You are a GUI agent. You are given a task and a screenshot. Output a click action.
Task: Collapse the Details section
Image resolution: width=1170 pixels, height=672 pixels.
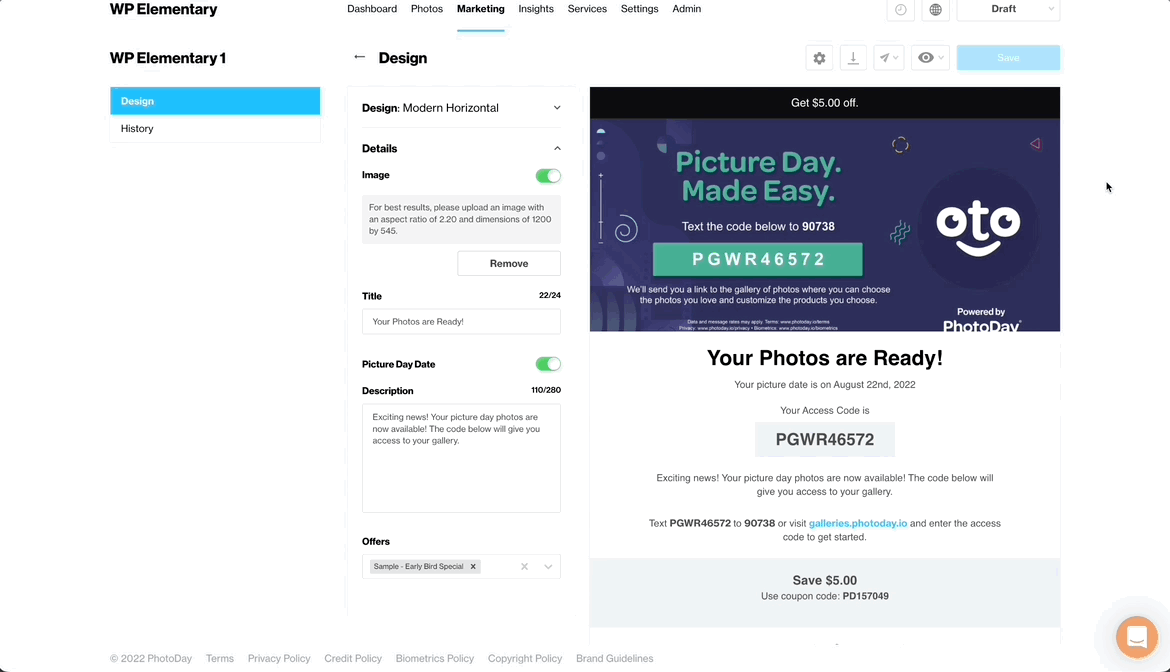point(557,149)
